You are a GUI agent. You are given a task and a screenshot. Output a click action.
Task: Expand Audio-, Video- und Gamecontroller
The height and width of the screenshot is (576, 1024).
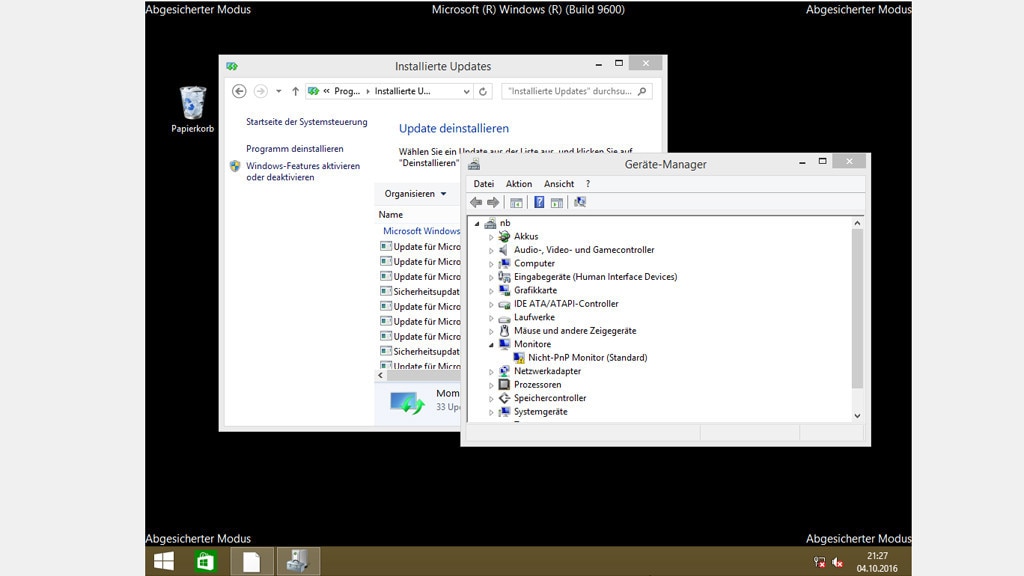[x=491, y=250]
